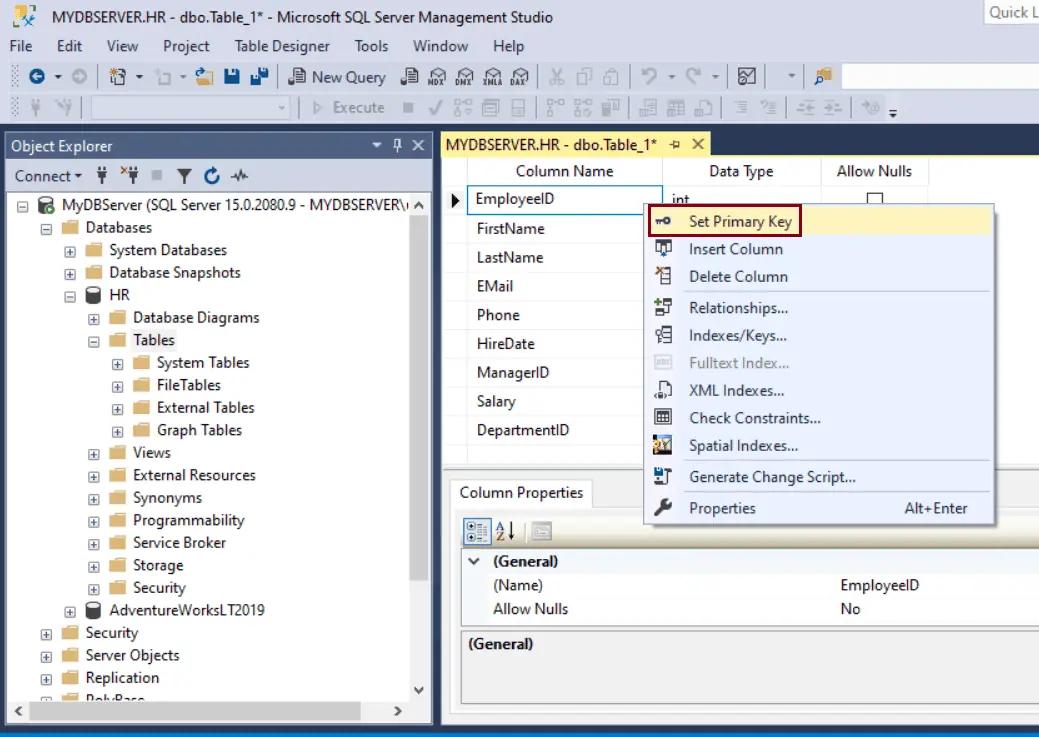Open the Object Explorer filter
This screenshot has height=737, width=1039.
(x=185, y=175)
